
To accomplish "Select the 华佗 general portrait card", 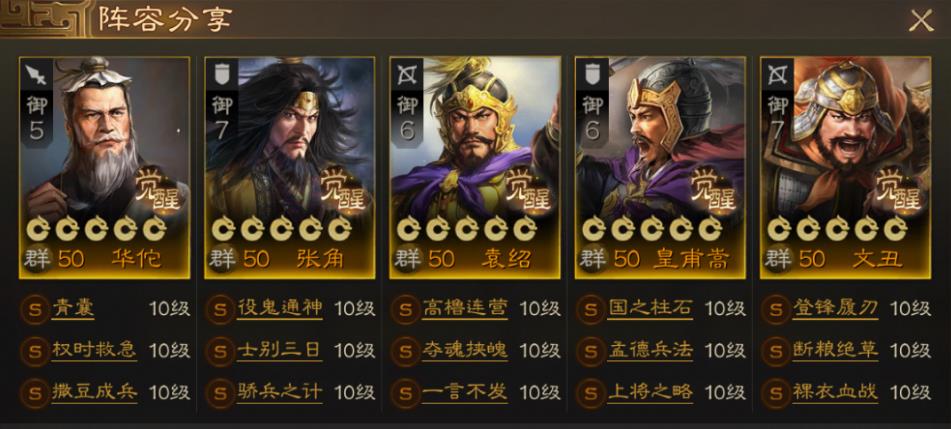I will coord(104,168).
